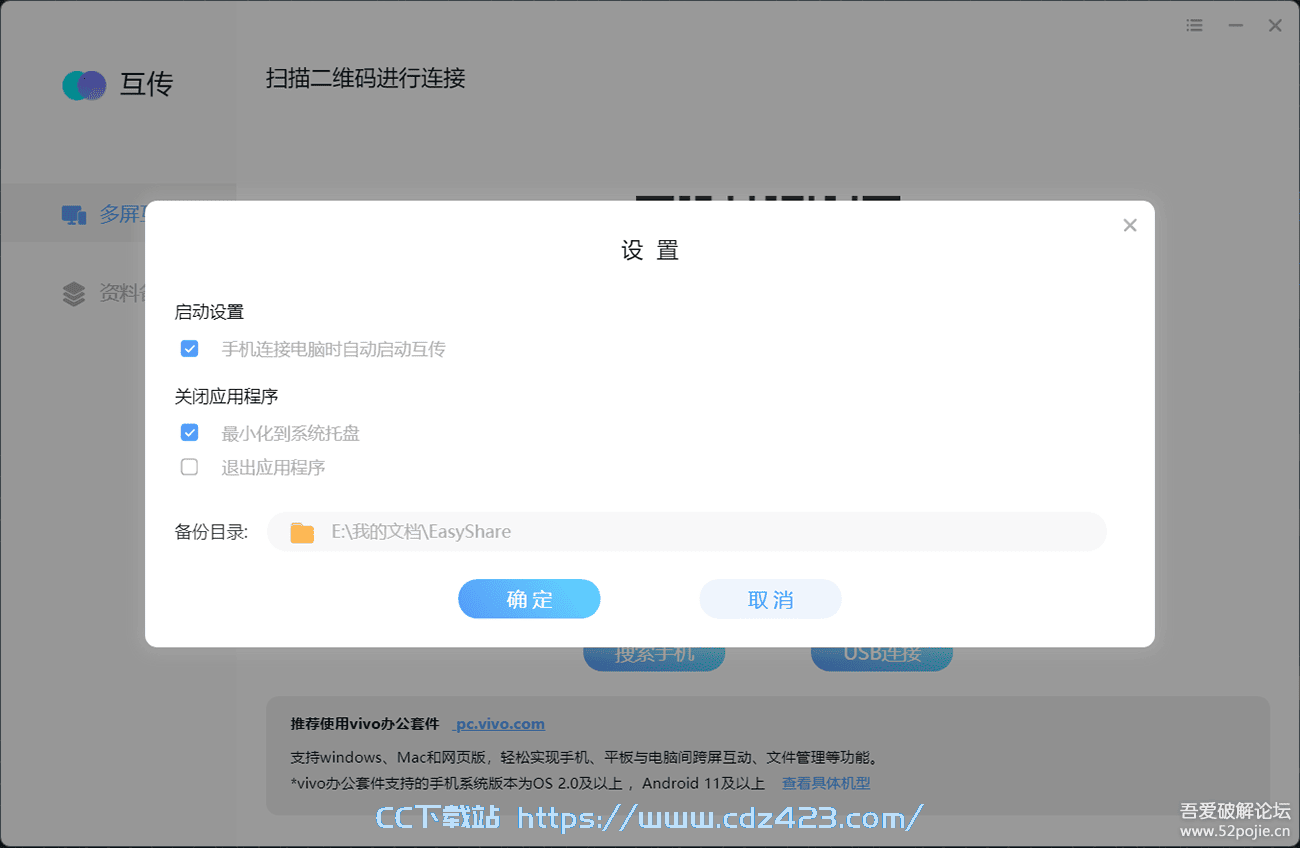This screenshot has height=848, width=1300.
Task: Minimize the 互传 window
Action: tap(1236, 26)
